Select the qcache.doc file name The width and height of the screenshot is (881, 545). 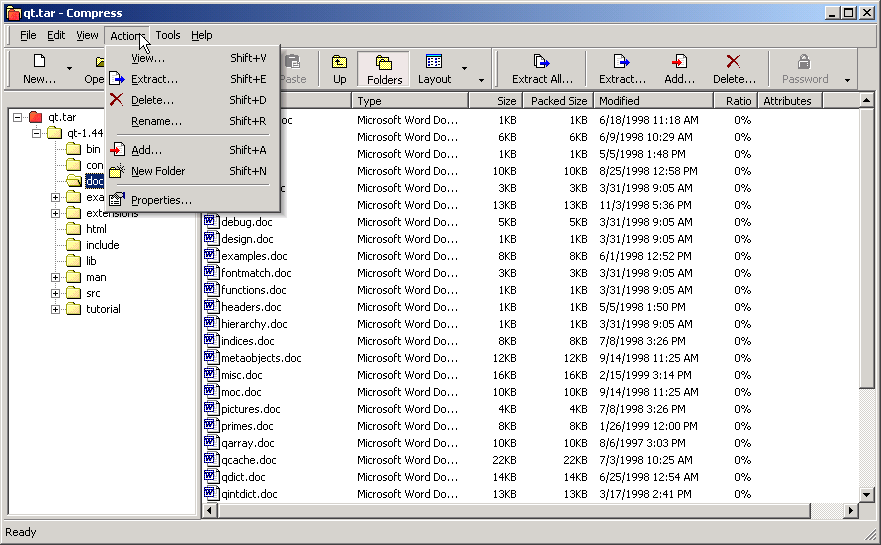(x=249, y=460)
